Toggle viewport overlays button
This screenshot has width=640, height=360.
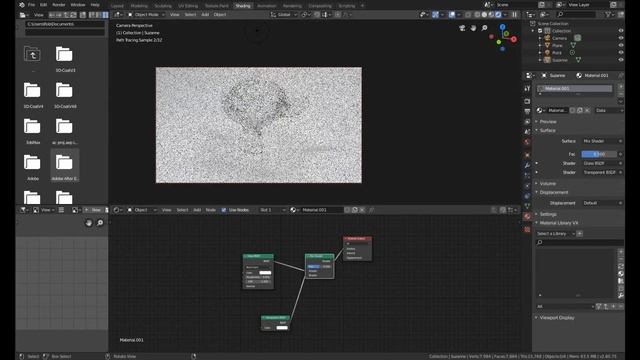(452, 15)
